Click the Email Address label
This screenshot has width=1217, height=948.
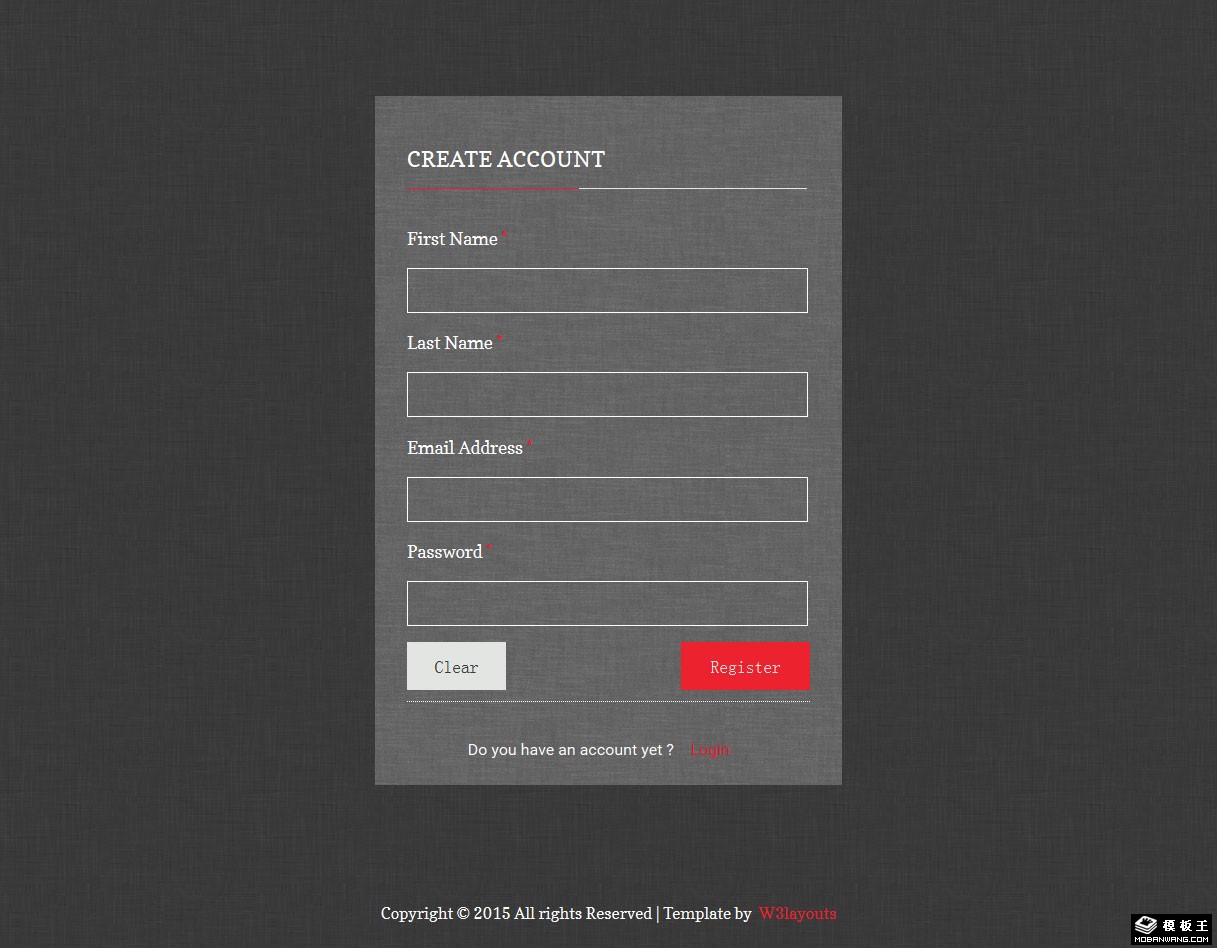[x=465, y=448]
